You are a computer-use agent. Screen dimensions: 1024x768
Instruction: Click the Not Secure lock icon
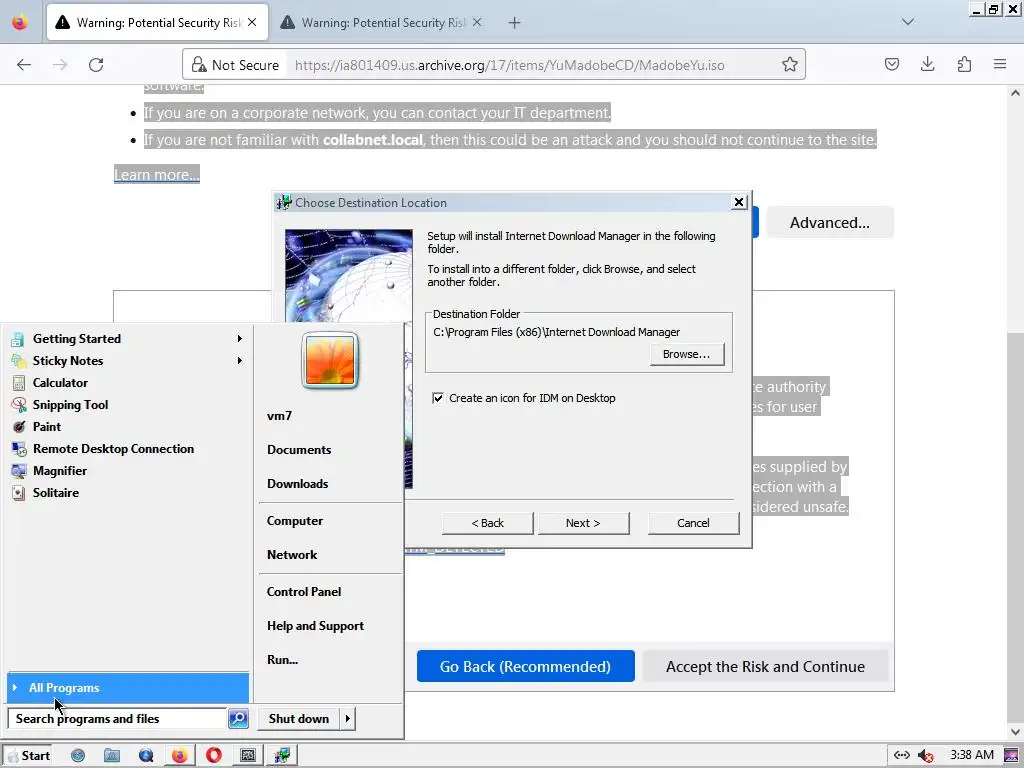click(199, 65)
